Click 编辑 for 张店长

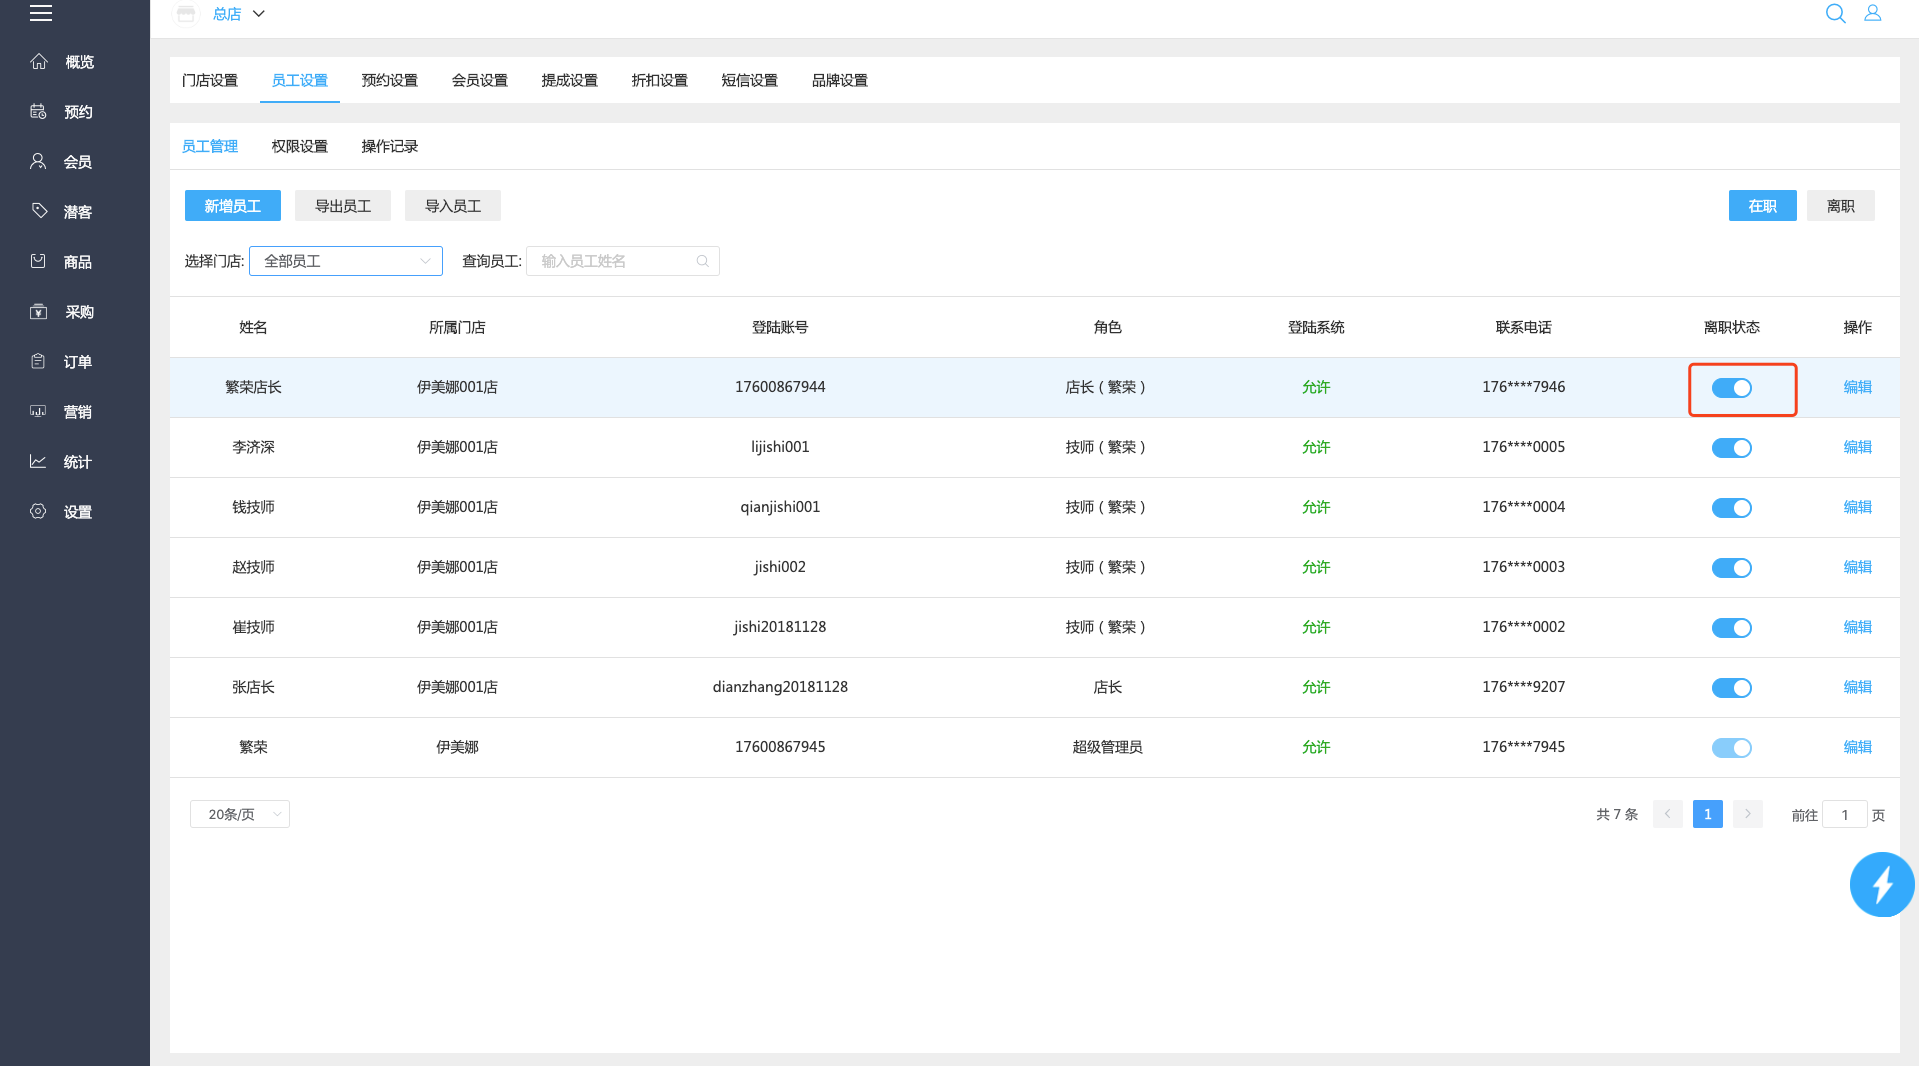tap(1858, 687)
